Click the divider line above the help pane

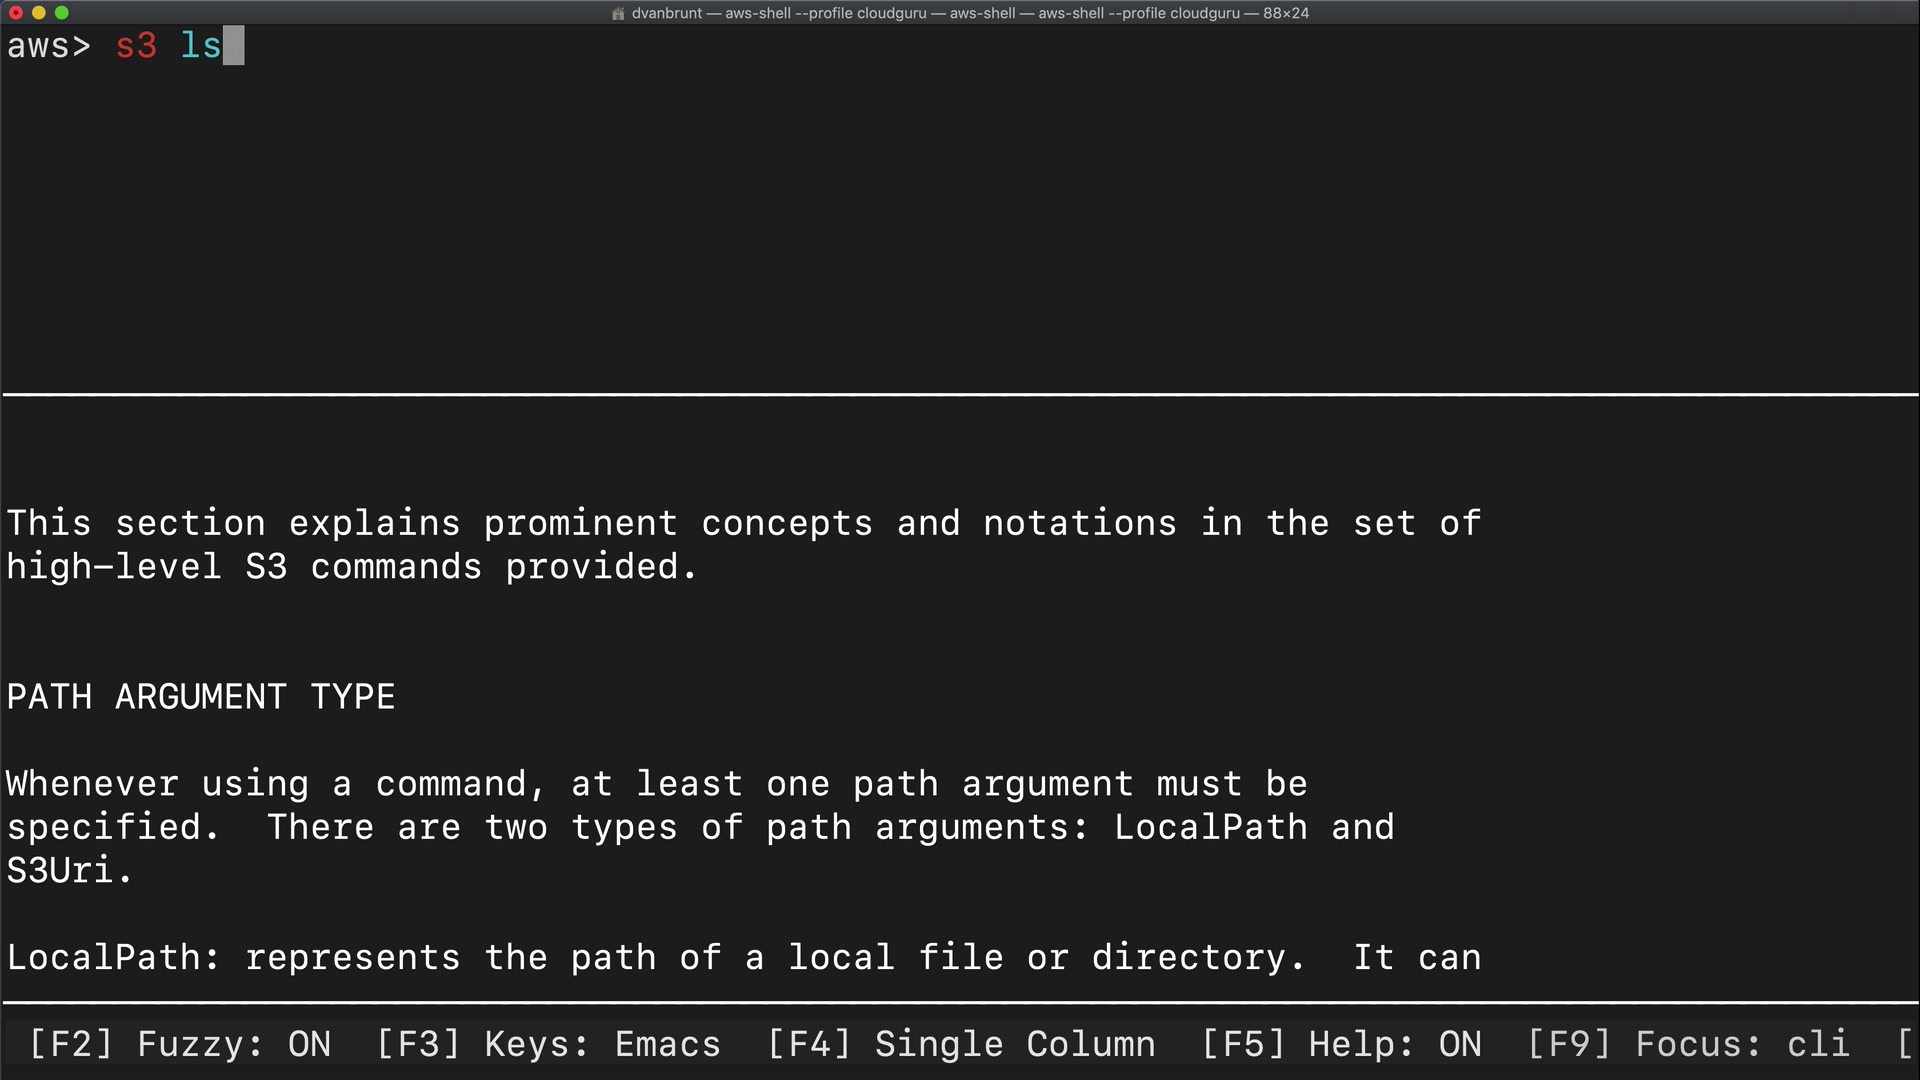[960, 395]
